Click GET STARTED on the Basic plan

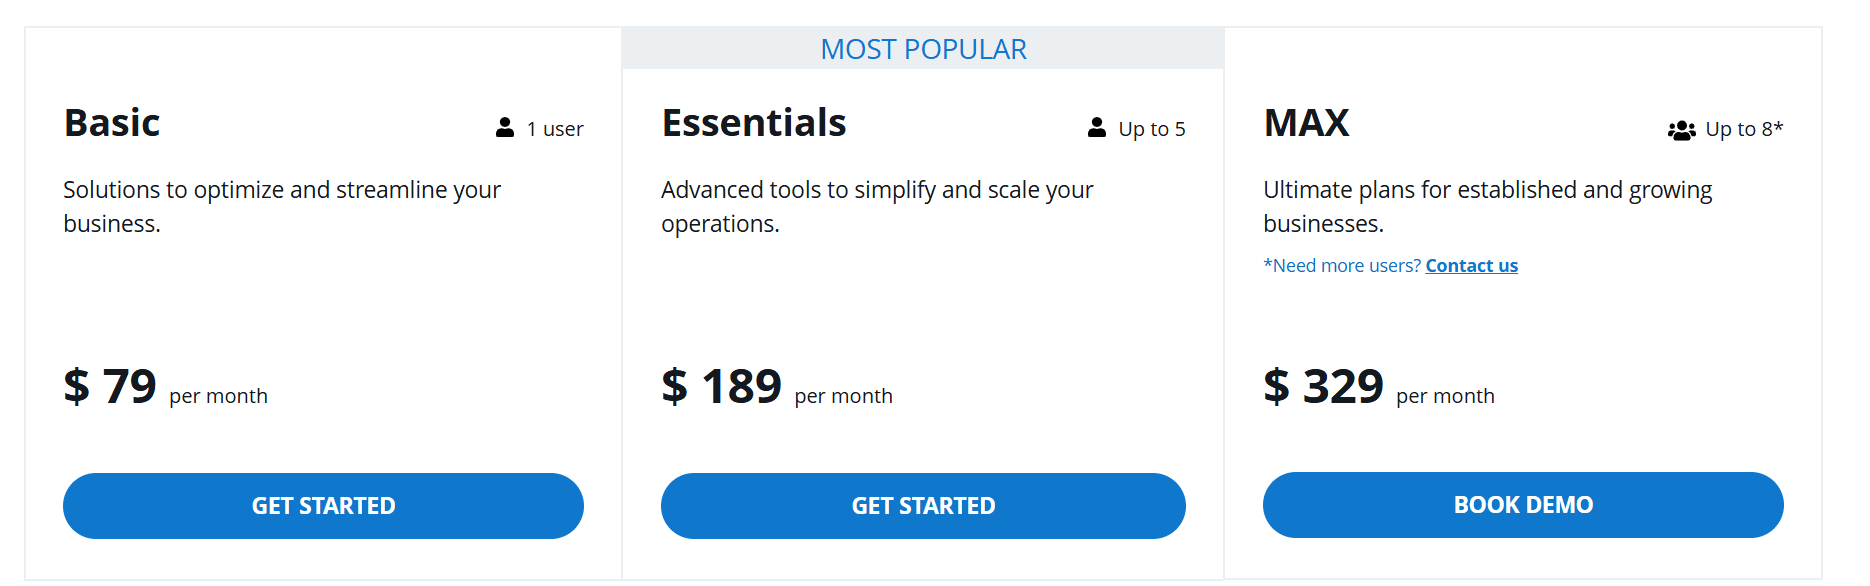(x=323, y=506)
